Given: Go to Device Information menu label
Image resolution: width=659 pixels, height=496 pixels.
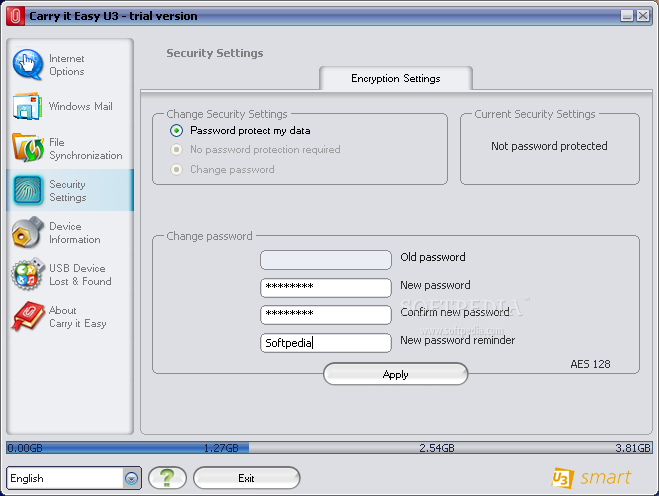Looking at the screenshot, I should (x=75, y=233).
